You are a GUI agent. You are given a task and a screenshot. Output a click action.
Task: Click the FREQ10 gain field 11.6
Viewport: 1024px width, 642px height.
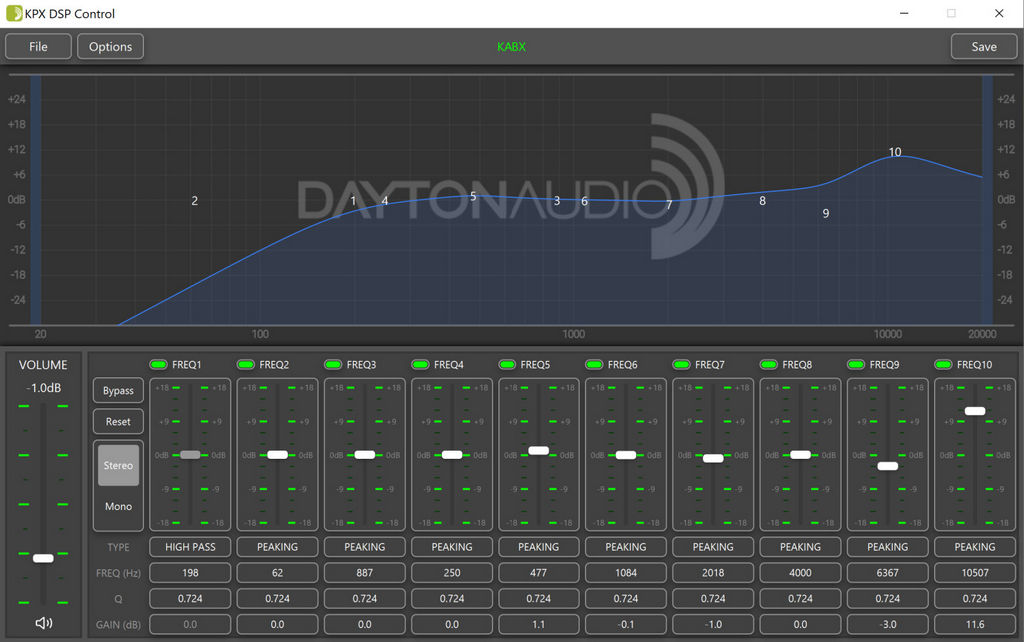[x=975, y=624]
